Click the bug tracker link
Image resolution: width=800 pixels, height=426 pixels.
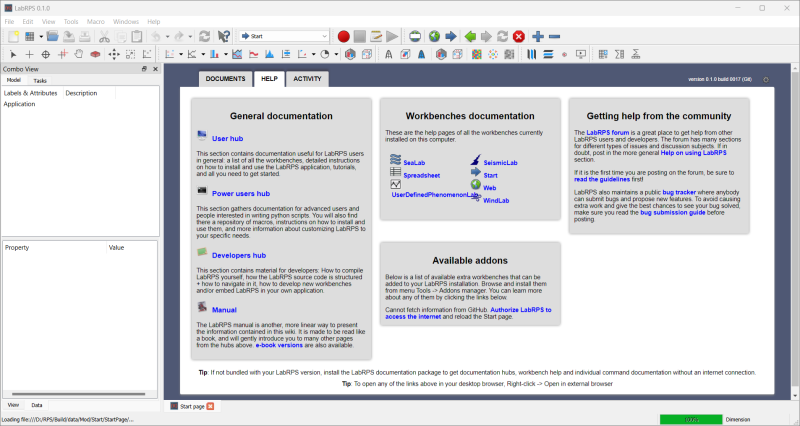[679, 192]
